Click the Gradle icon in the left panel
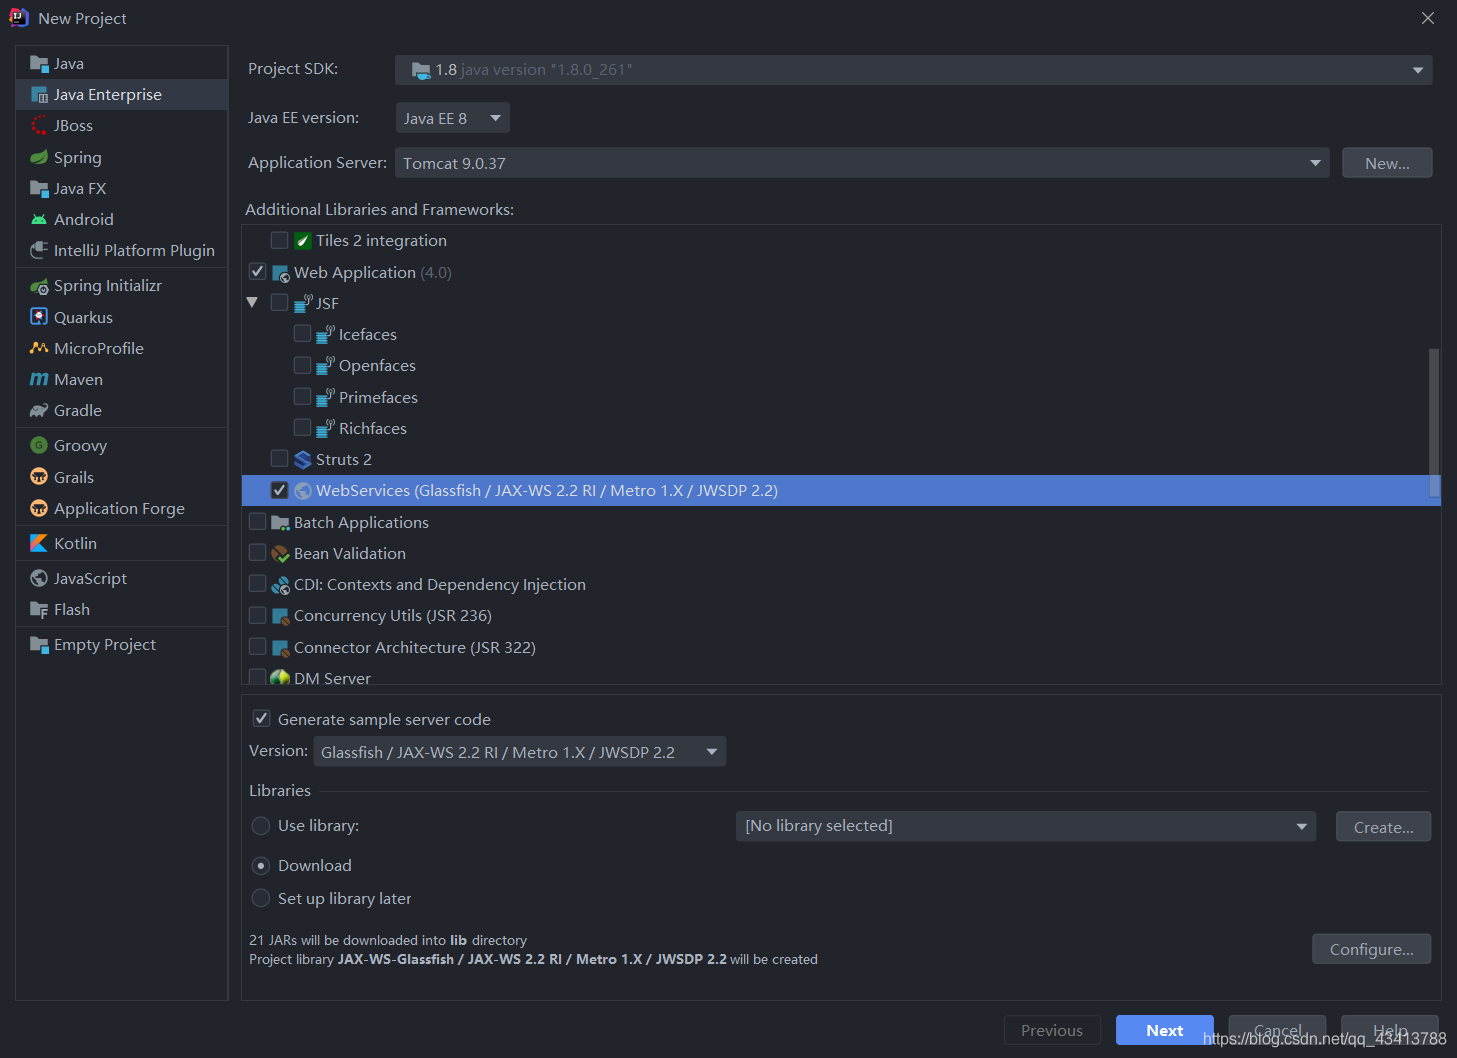This screenshot has height=1058, width=1457. tap(38, 410)
